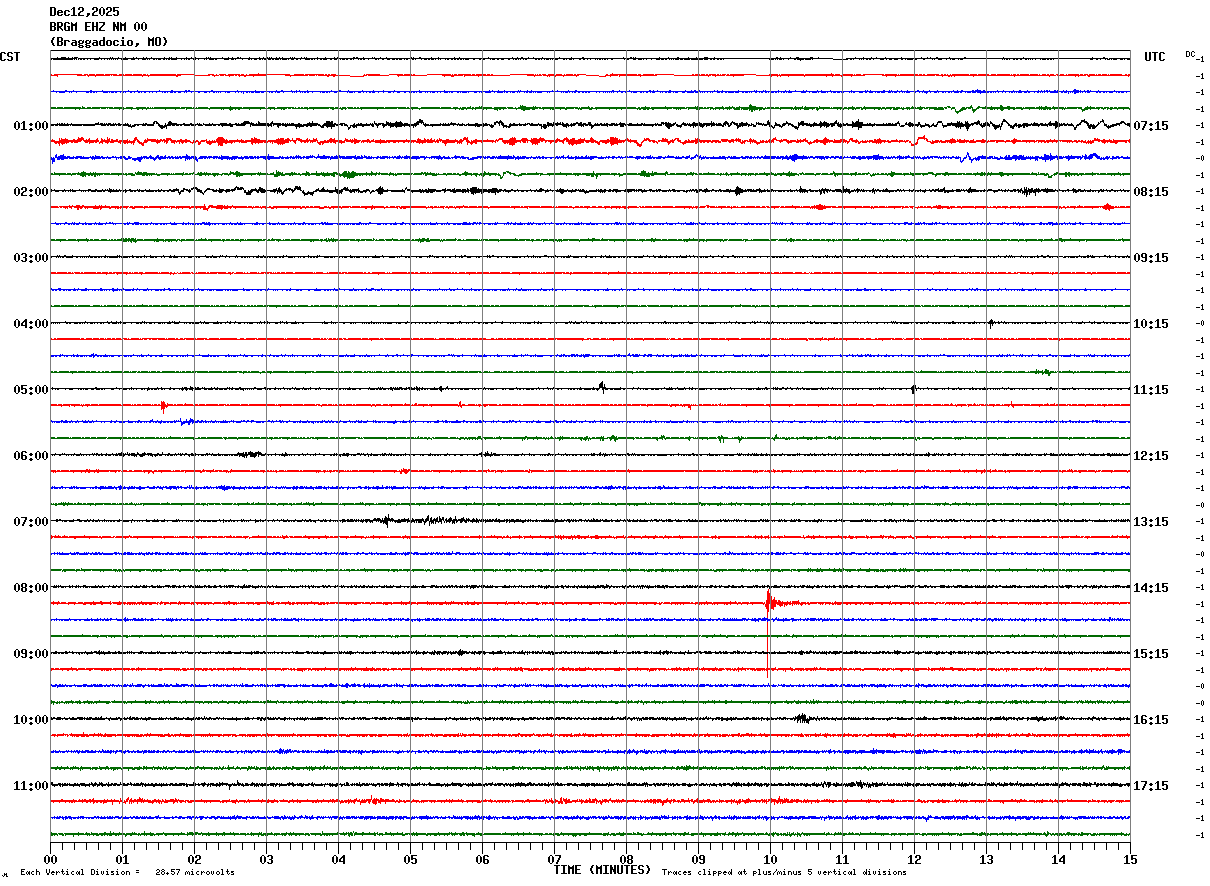This screenshot has height=886, width=1210.
Task: Click the 08:15 UTC time label
Action: click(1151, 192)
